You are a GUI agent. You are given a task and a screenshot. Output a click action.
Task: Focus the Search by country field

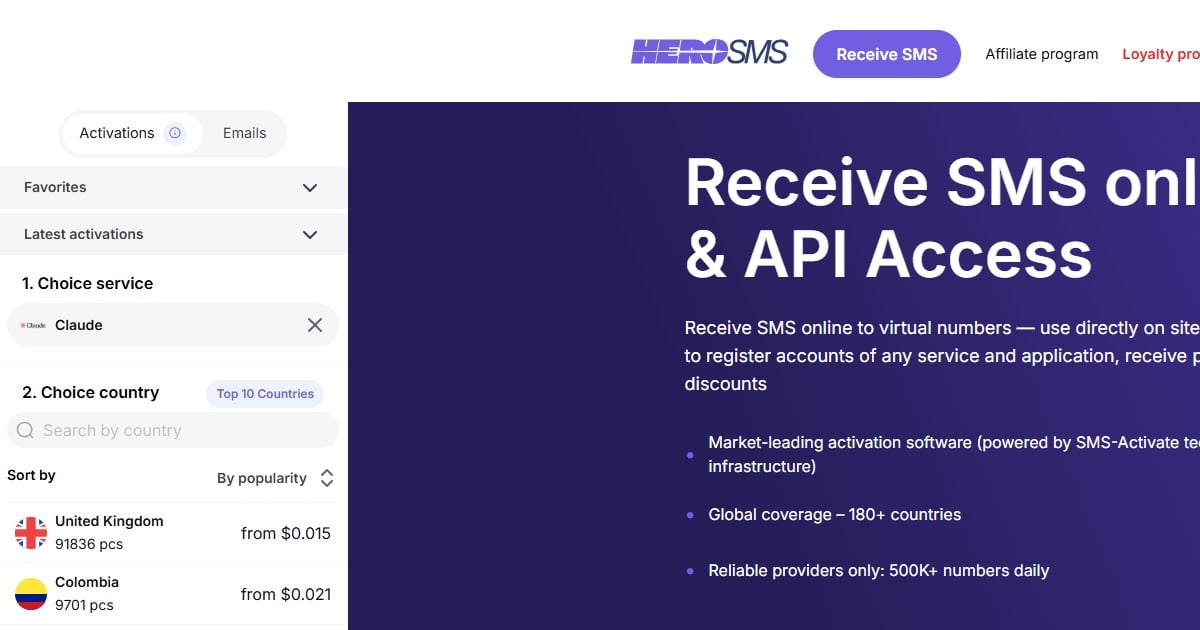(173, 431)
